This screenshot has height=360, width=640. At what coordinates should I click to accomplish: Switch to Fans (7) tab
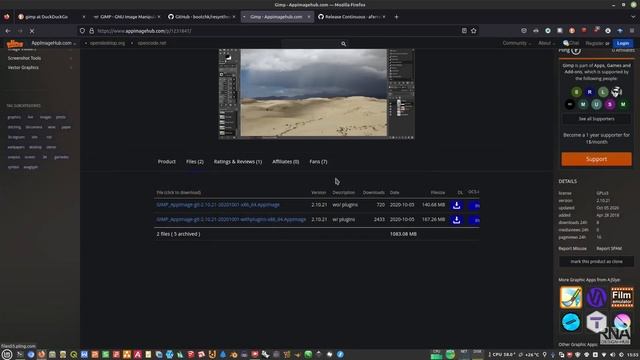(x=318, y=162)
